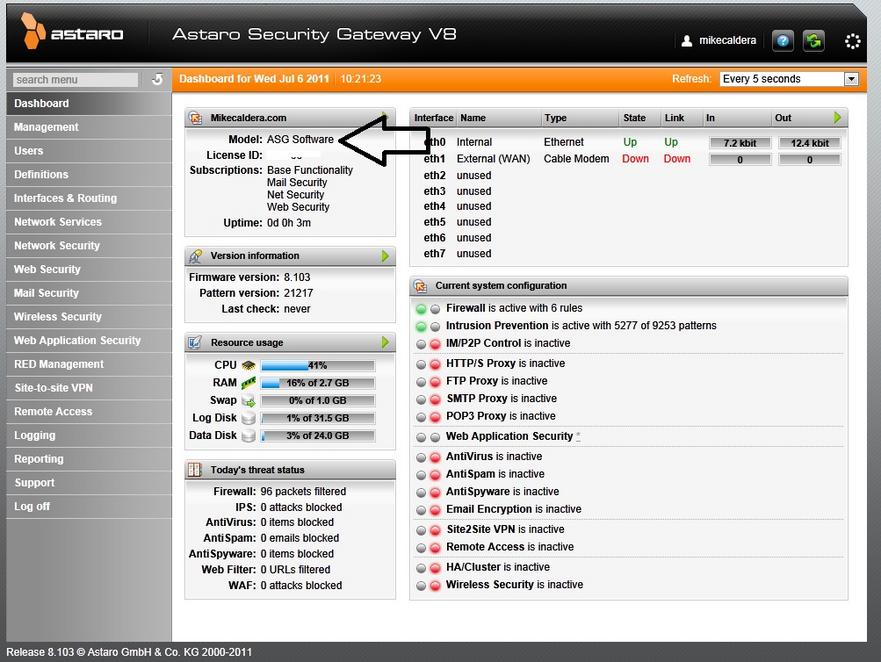Screen dimensions: 881x662
Task: Open the Support menu
Action: click(x=89, y=483)
